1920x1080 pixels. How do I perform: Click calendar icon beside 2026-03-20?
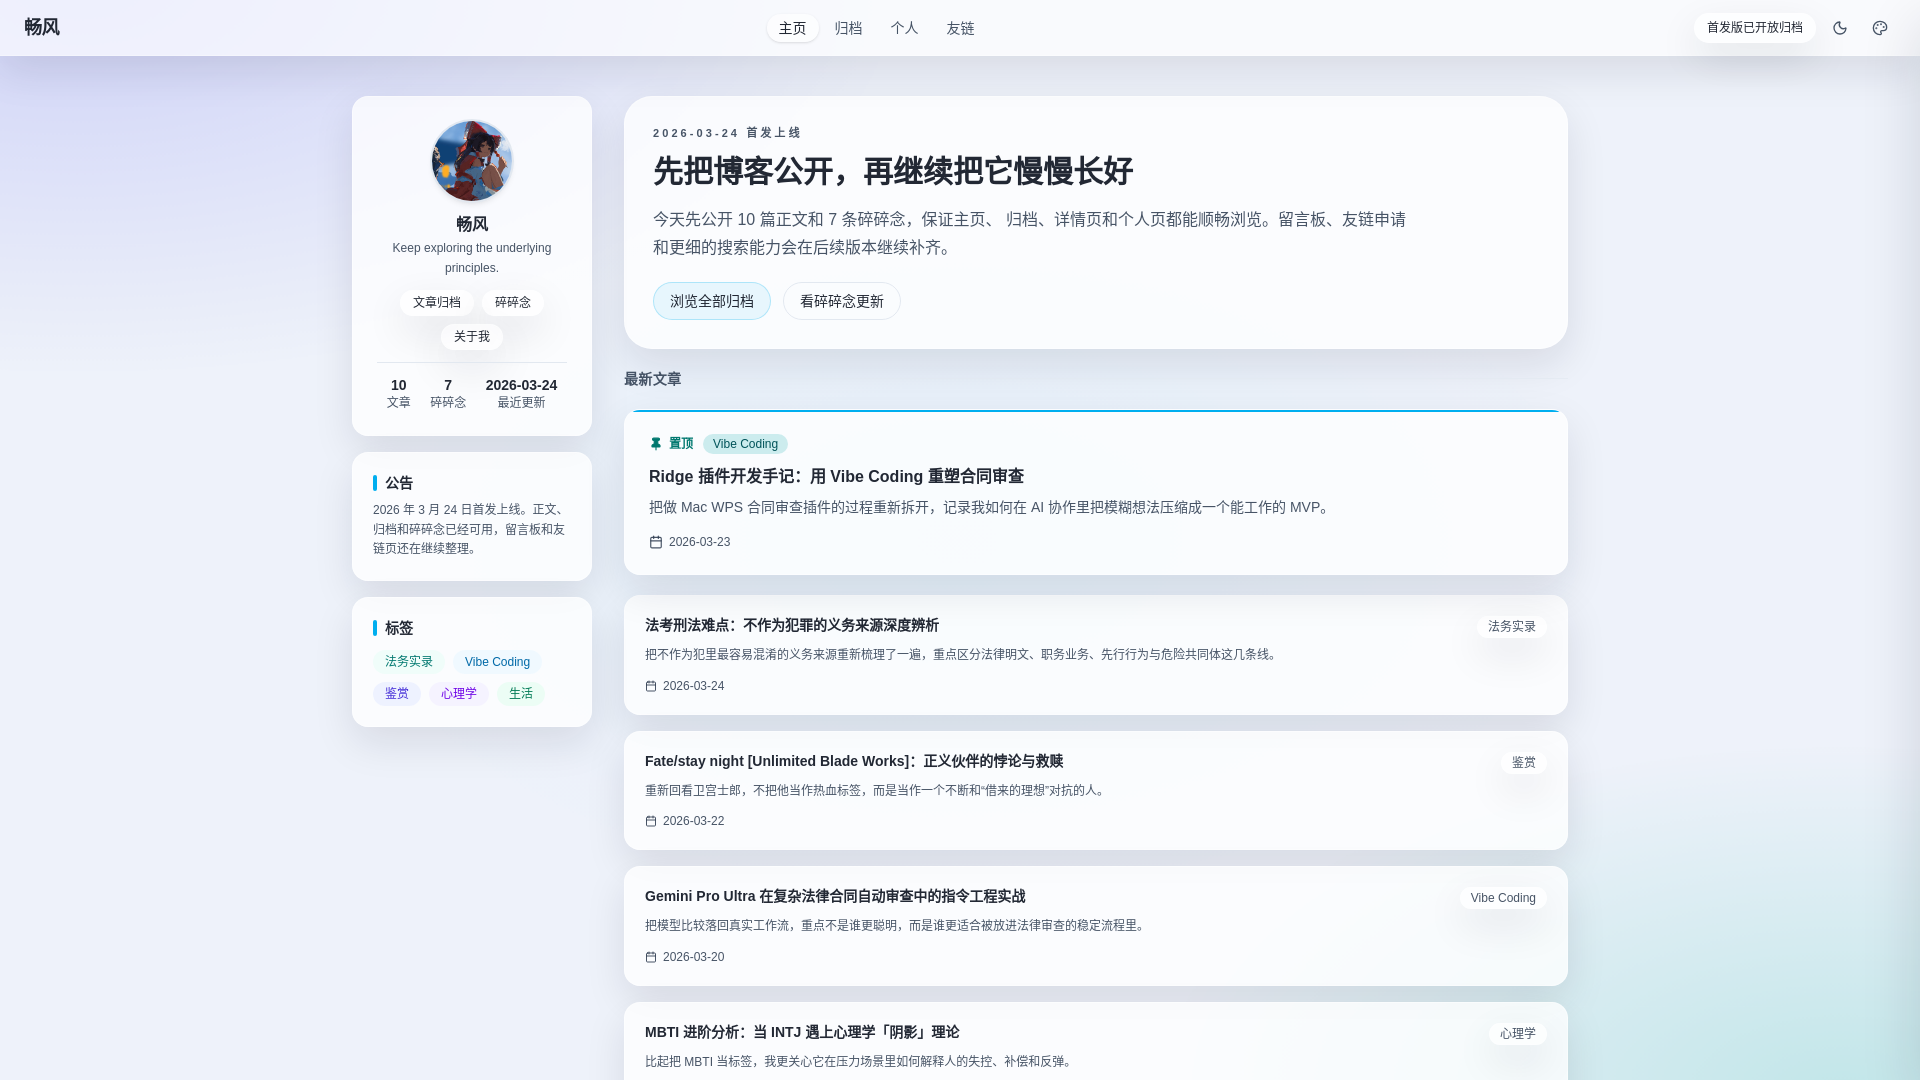(x=651, y=957)
